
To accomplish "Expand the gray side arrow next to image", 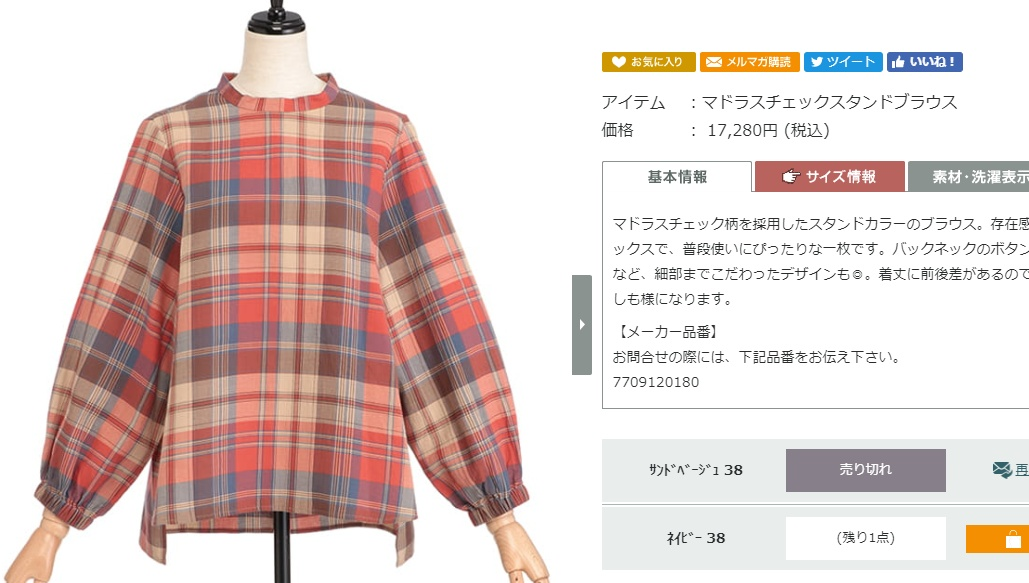I will coord(581,324).
